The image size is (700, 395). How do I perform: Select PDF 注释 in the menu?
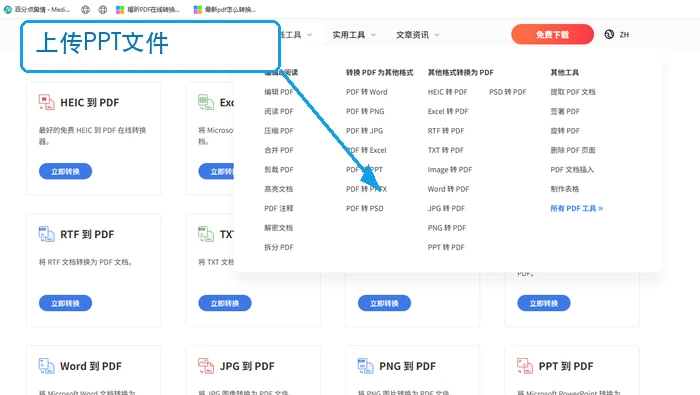click(x=279, y=208)
